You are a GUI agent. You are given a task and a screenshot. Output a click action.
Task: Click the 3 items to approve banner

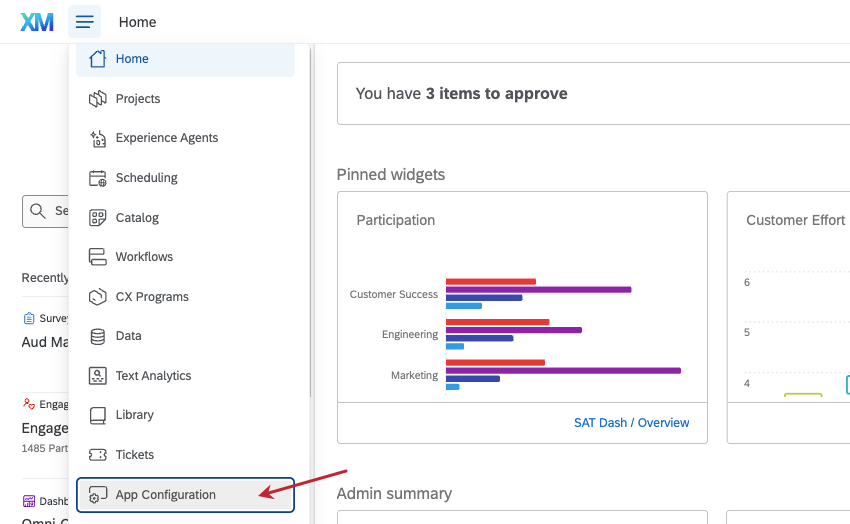click(x=593, y=93)
